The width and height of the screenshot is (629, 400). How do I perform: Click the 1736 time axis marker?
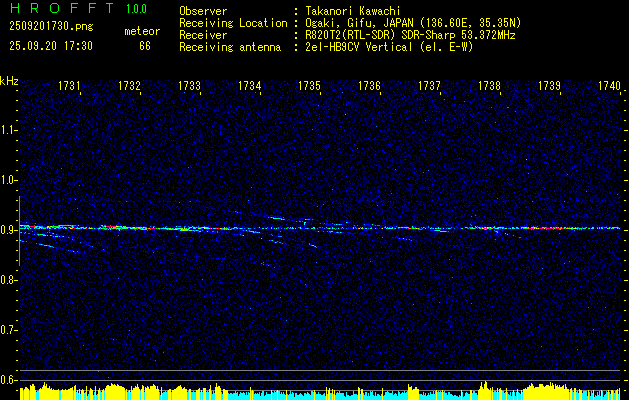pyautogui.click(x=369, y=85)
